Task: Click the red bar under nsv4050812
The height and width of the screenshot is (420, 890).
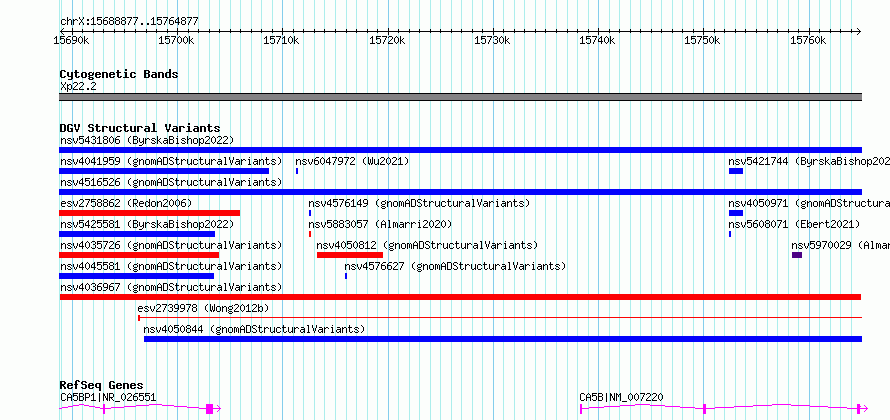Action: 350,255
